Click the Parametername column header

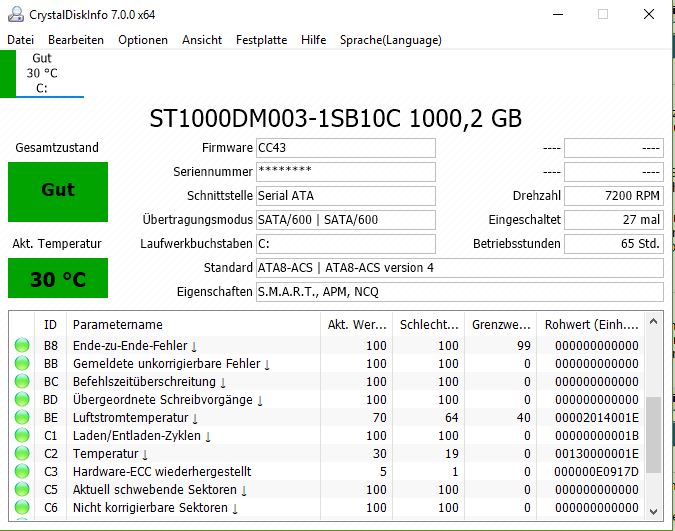coord(193,324)
